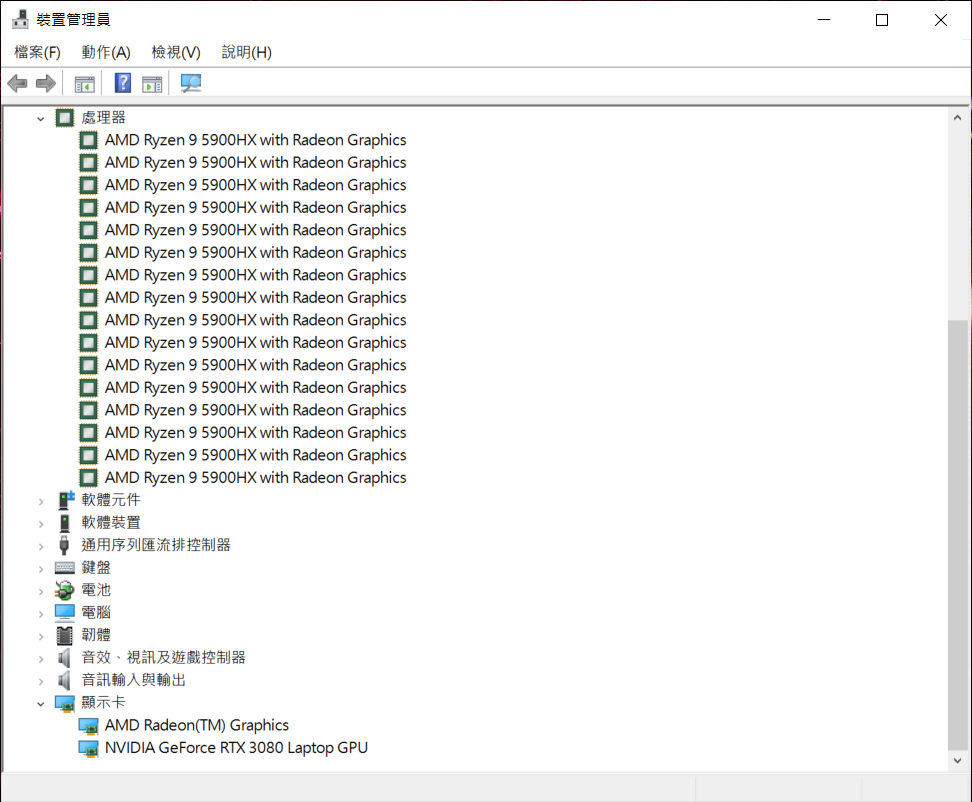Collapse the 處理器 processors category

tap(41, 118)
